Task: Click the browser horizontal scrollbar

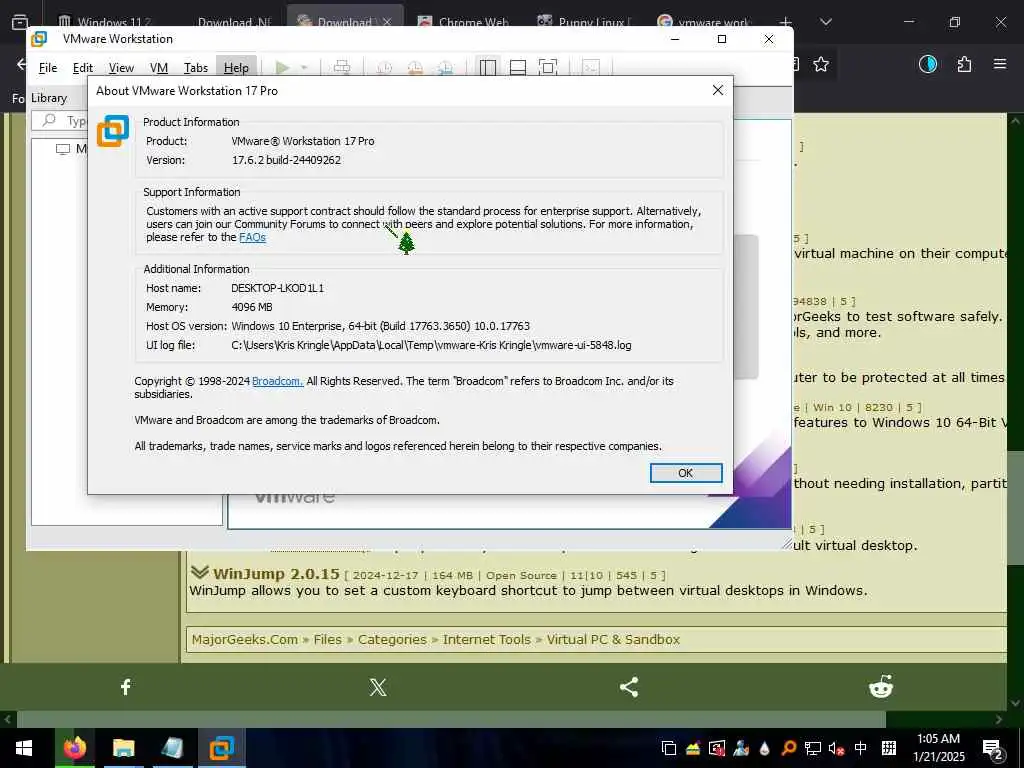Action: coord(451,719)
